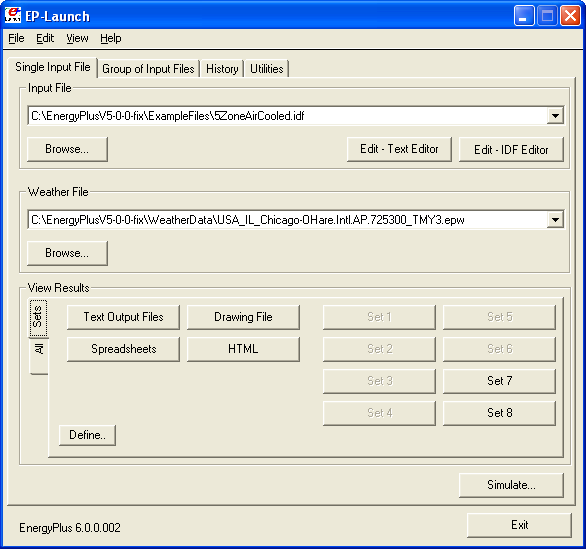Open Text Output Files results
This screenshot has width=586, height=549.
coord(123,317)
